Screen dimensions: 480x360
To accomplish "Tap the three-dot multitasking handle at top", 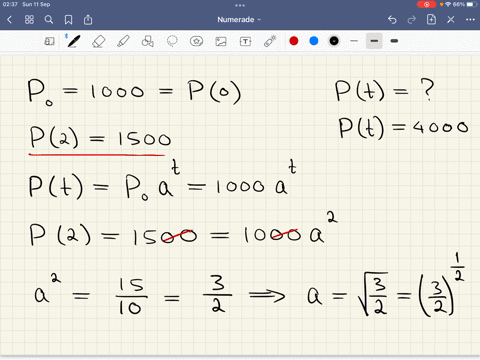I will point(240,5).
